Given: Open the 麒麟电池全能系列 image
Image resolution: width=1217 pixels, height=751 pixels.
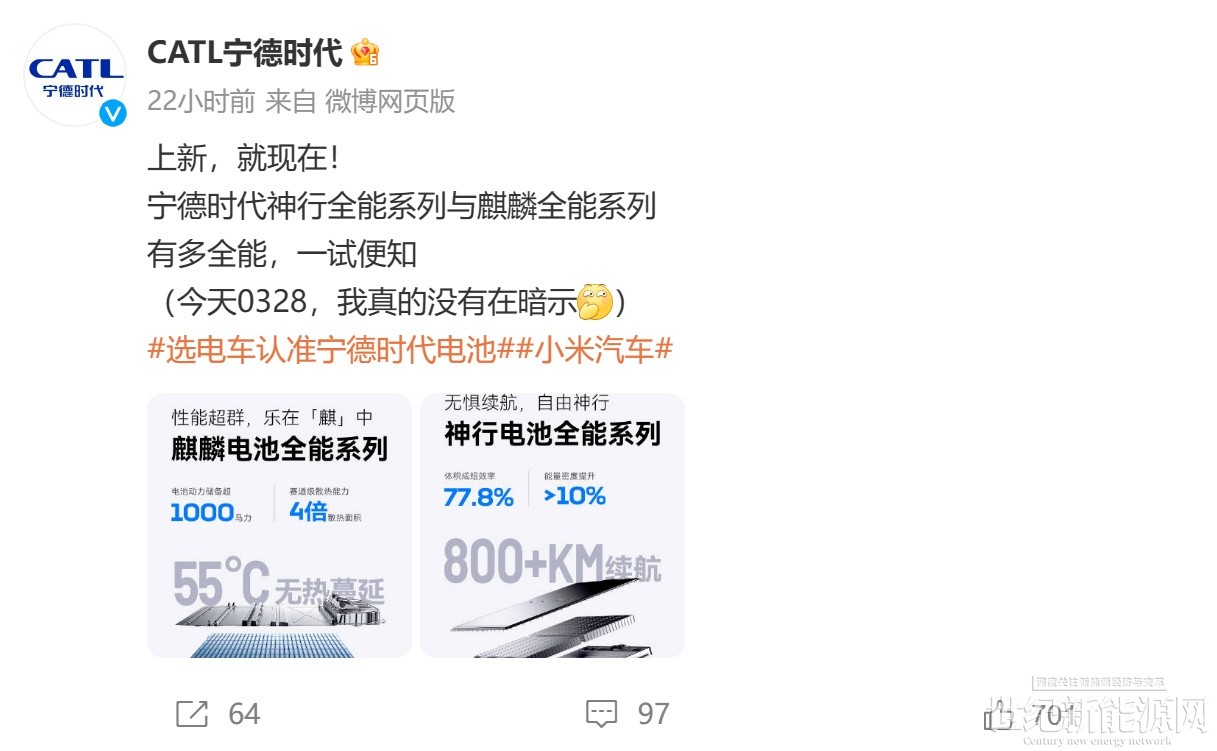Looking at the screenshot, I should coord(279,525).
